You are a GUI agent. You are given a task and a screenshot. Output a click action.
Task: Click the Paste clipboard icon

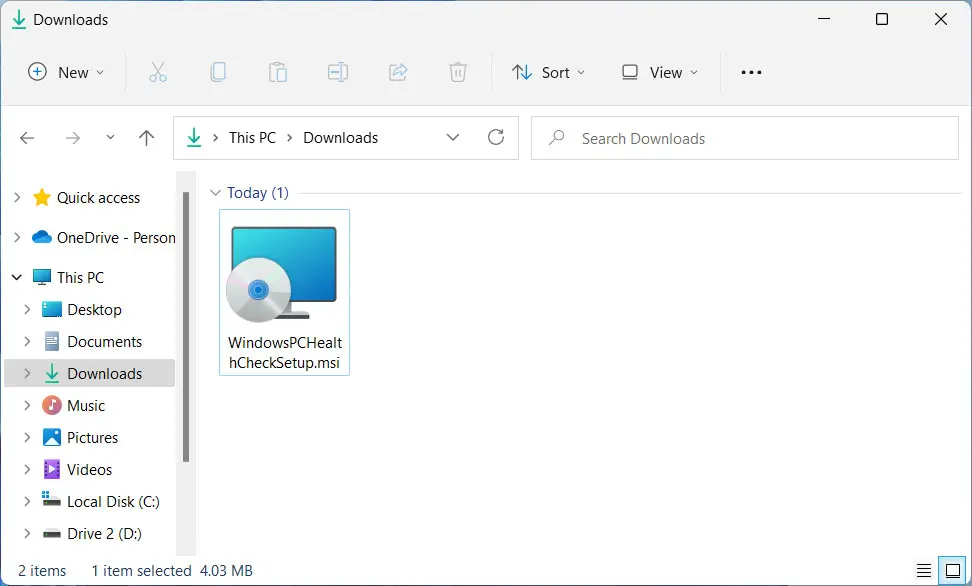click(x=278, y=73)
